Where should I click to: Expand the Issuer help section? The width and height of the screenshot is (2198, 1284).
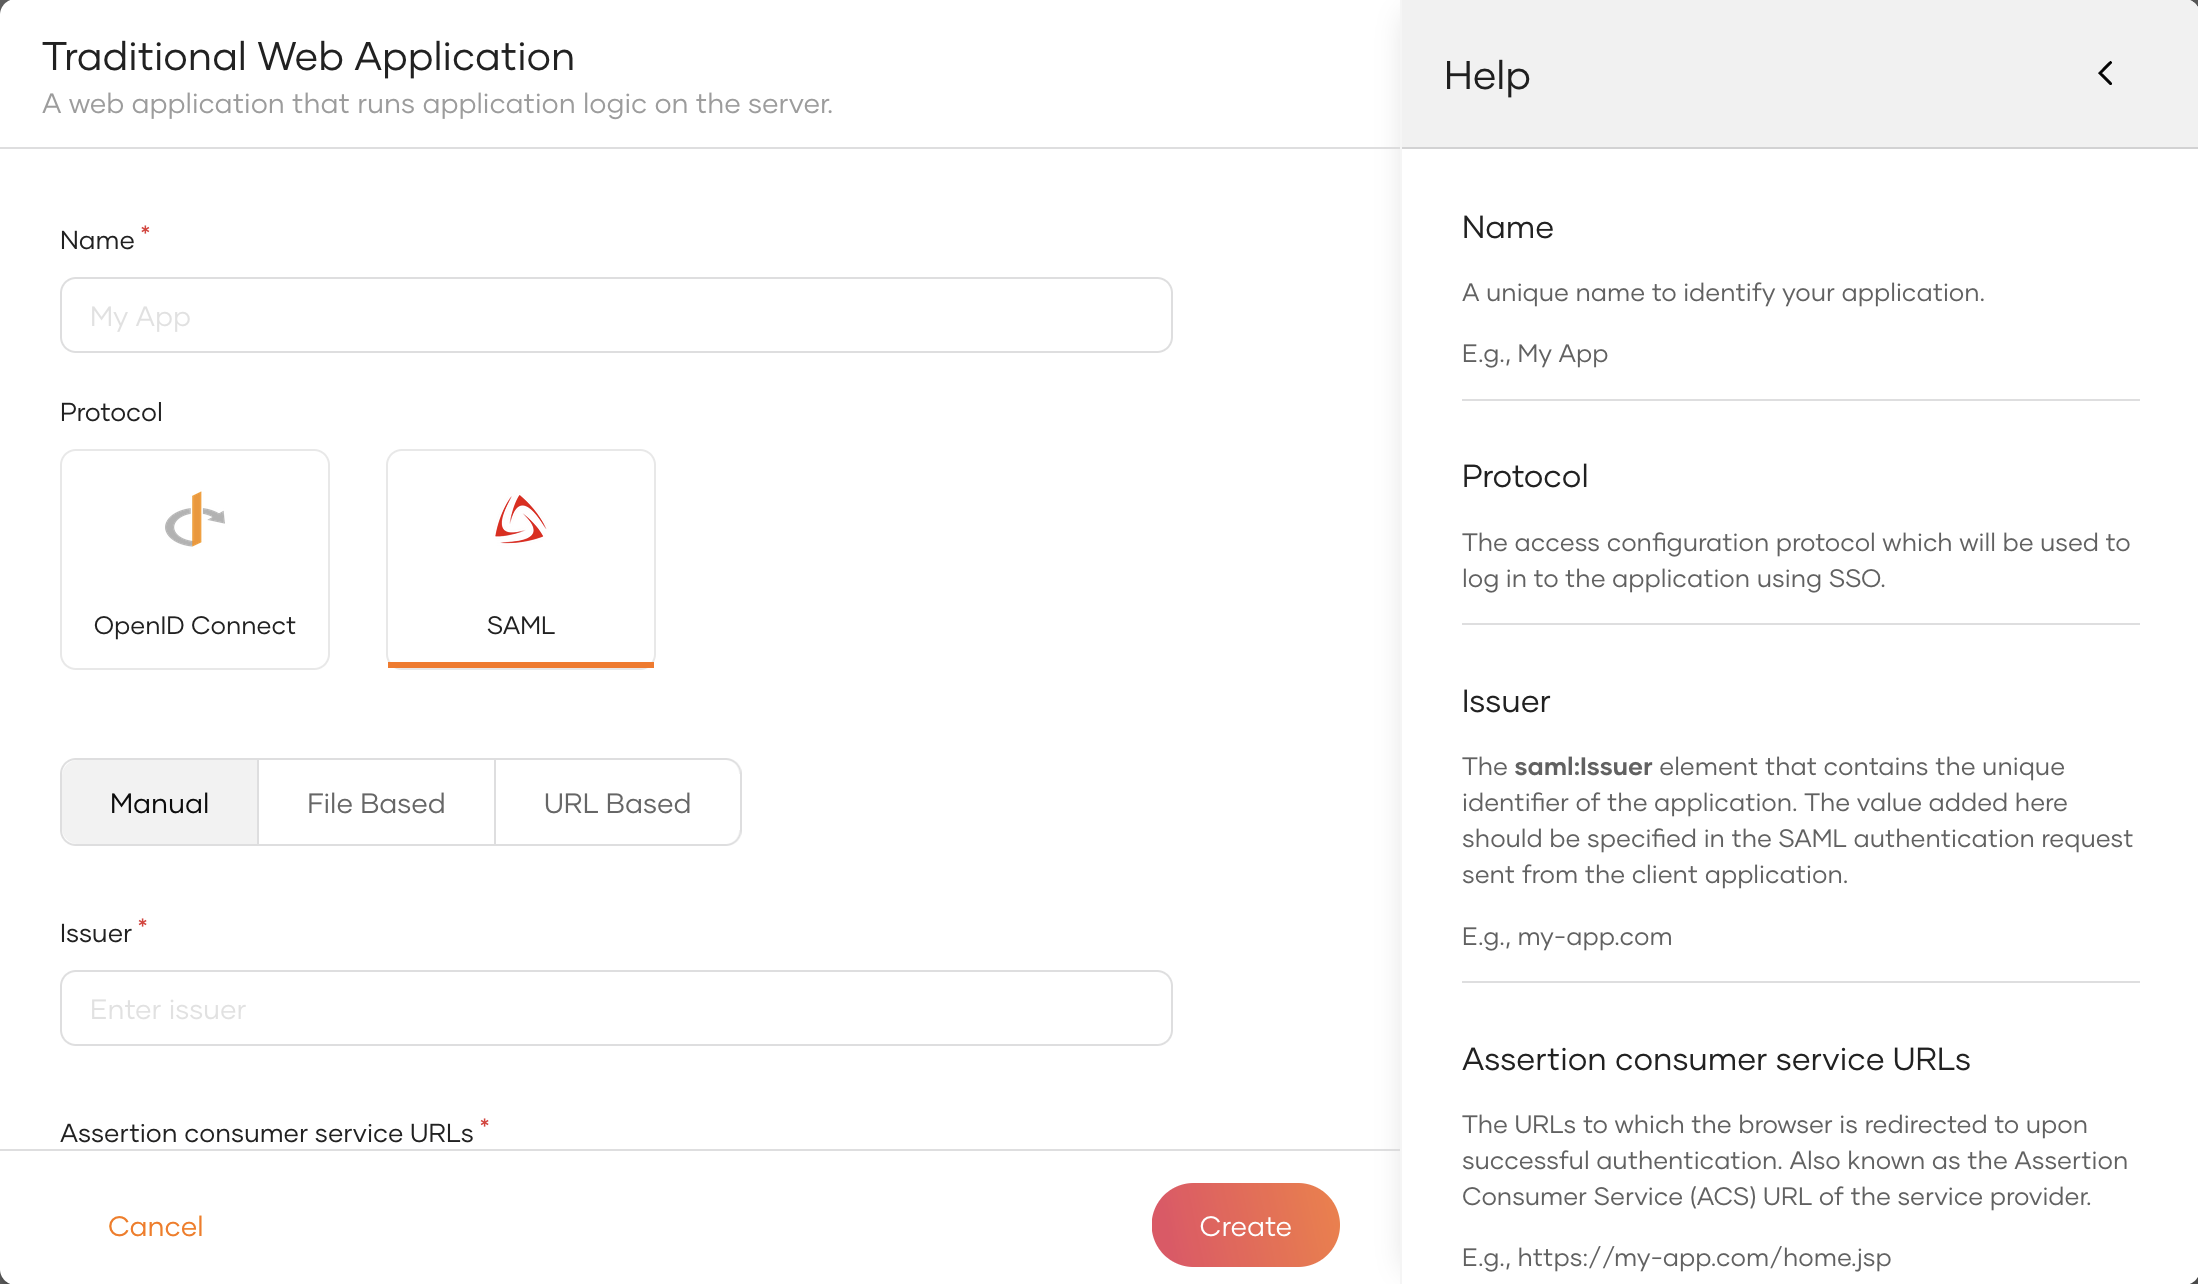point(1505,701)
